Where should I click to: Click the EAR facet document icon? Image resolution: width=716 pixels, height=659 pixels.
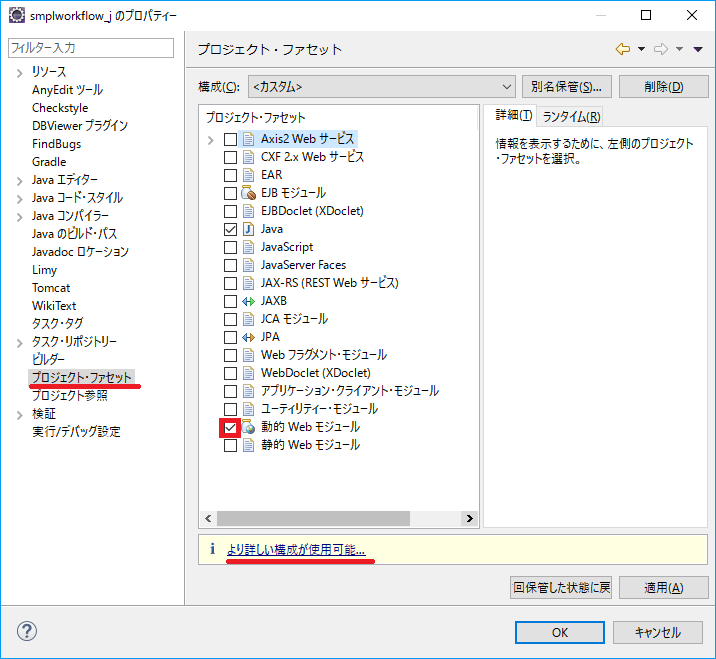pyautogui.click(x=248, y=175)
